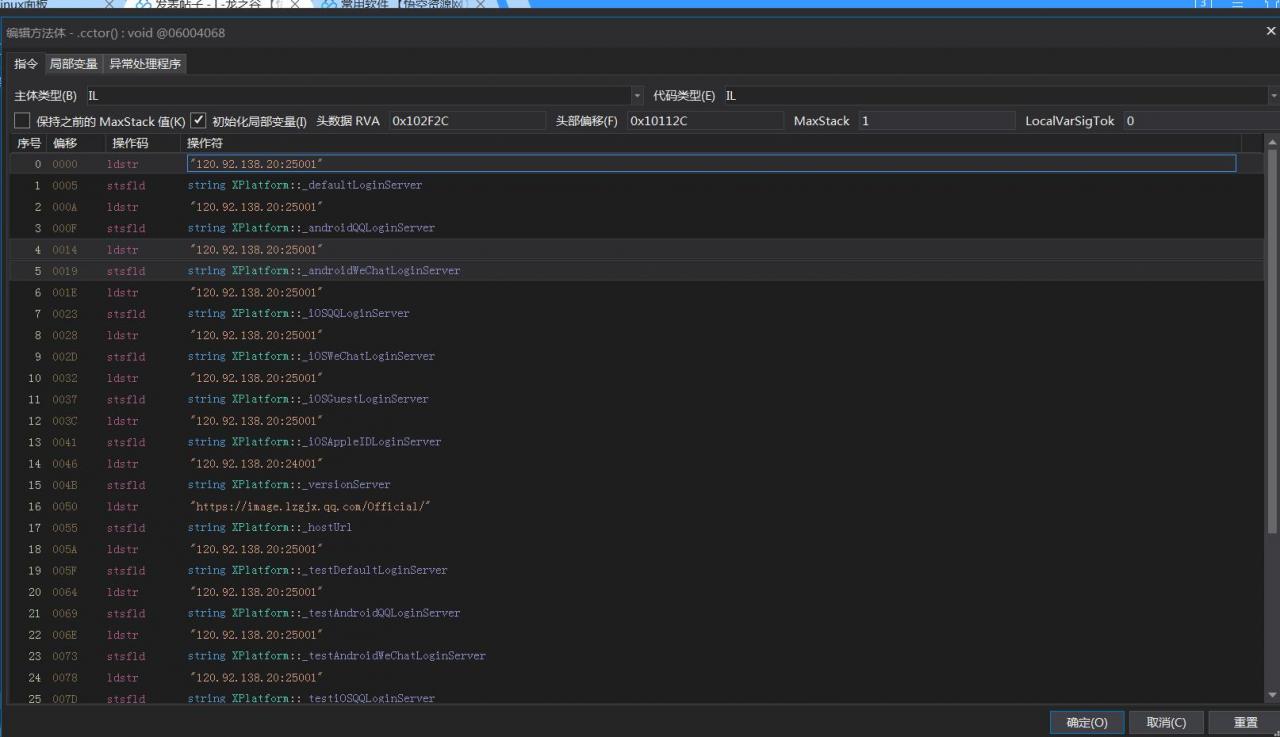Viewport: 1280px width, 737px height.
Task: Select the "120.92.138.20:24001" string operand
Action: point(257,464)
